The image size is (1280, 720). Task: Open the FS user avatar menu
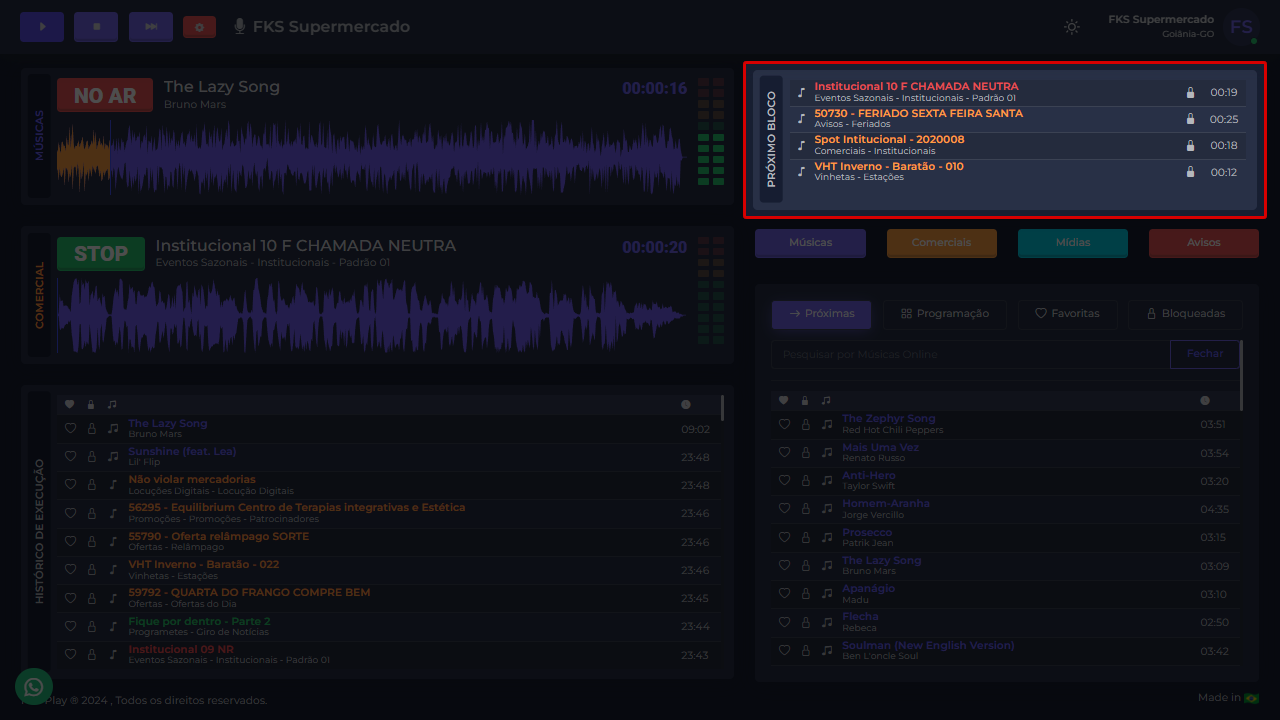(x=1241, y=27)
